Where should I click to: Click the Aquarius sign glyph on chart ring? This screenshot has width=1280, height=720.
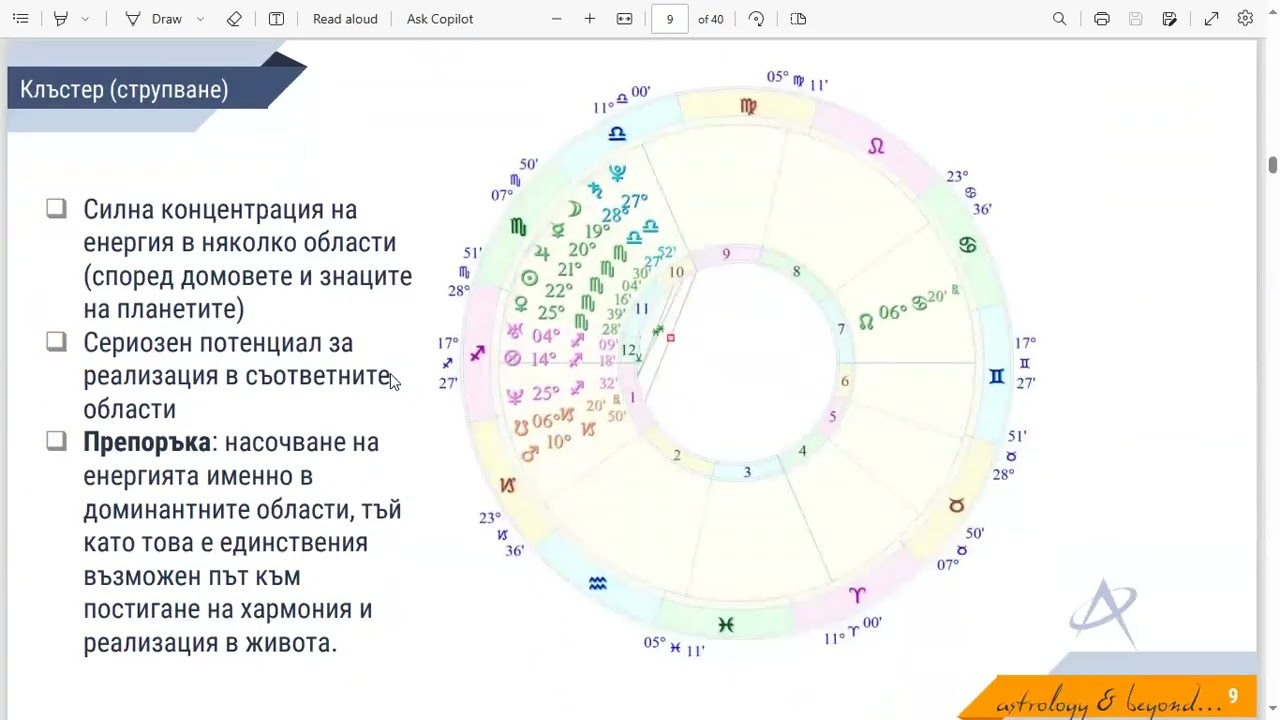coord(597,583)
